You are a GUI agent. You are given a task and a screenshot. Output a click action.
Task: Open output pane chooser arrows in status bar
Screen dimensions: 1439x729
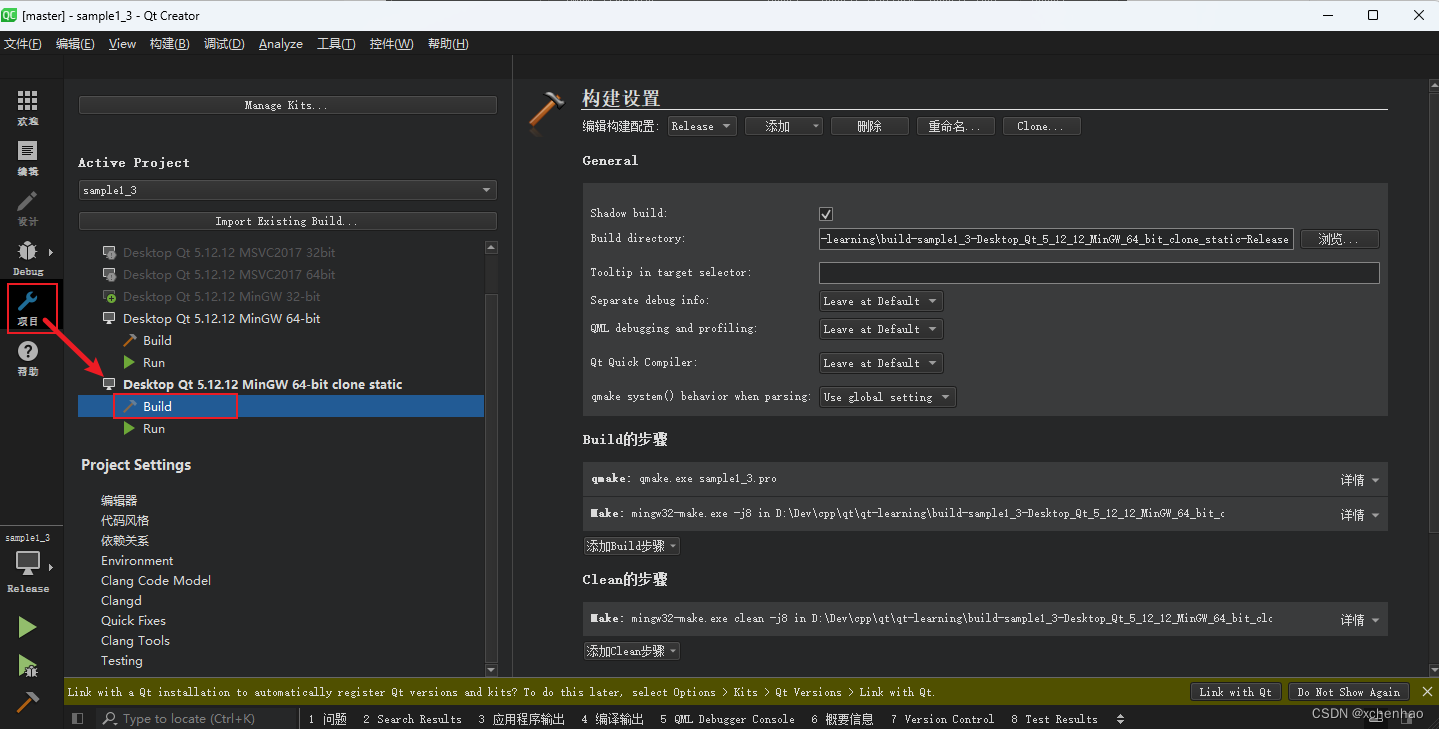pos(1120,719)
